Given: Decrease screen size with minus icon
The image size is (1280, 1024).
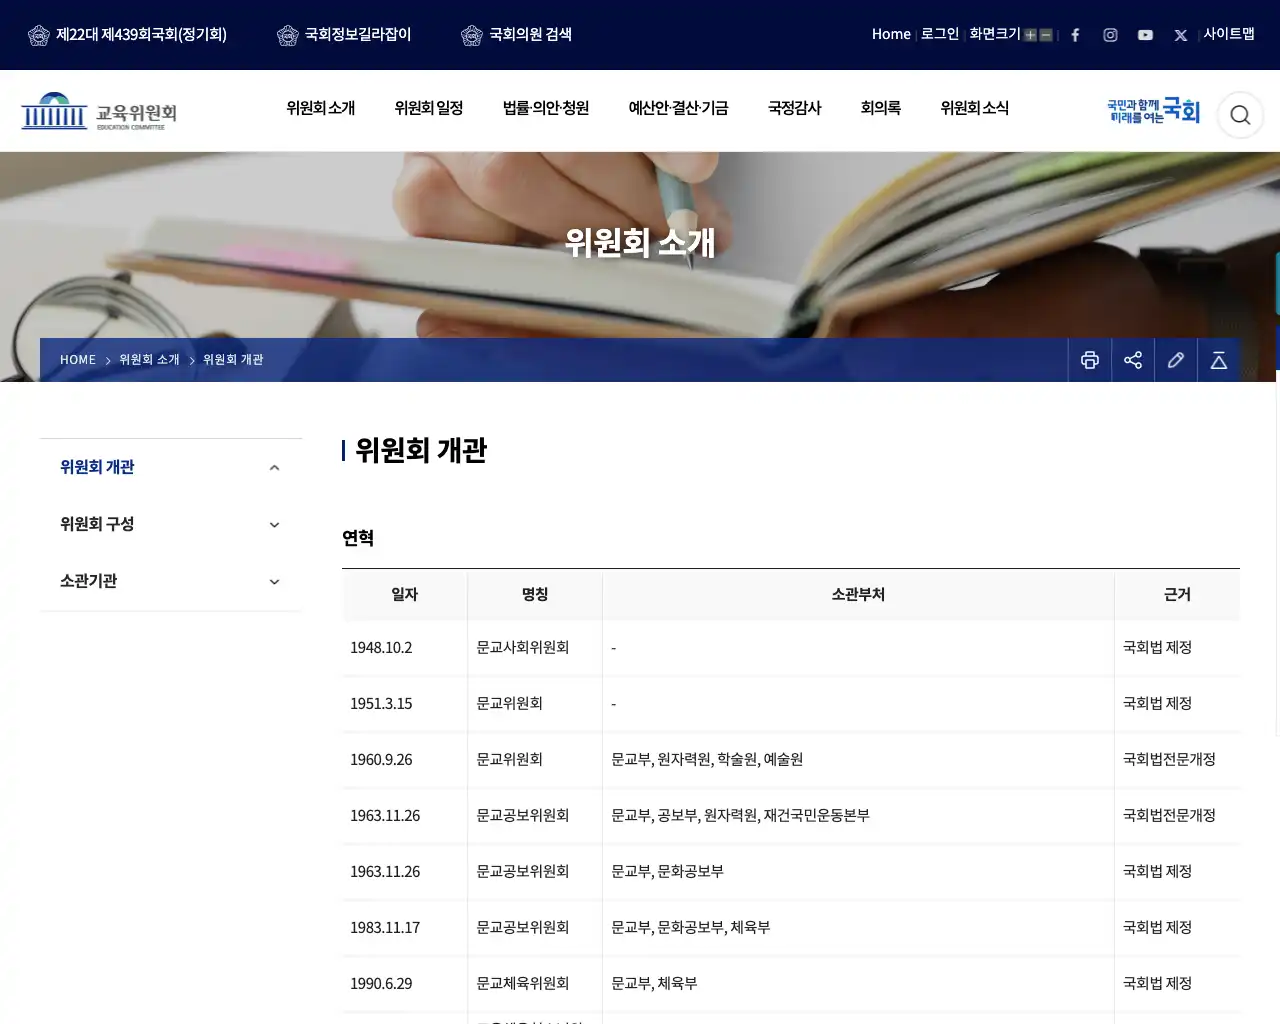Looking at the screenshot, I should 1046,35.
